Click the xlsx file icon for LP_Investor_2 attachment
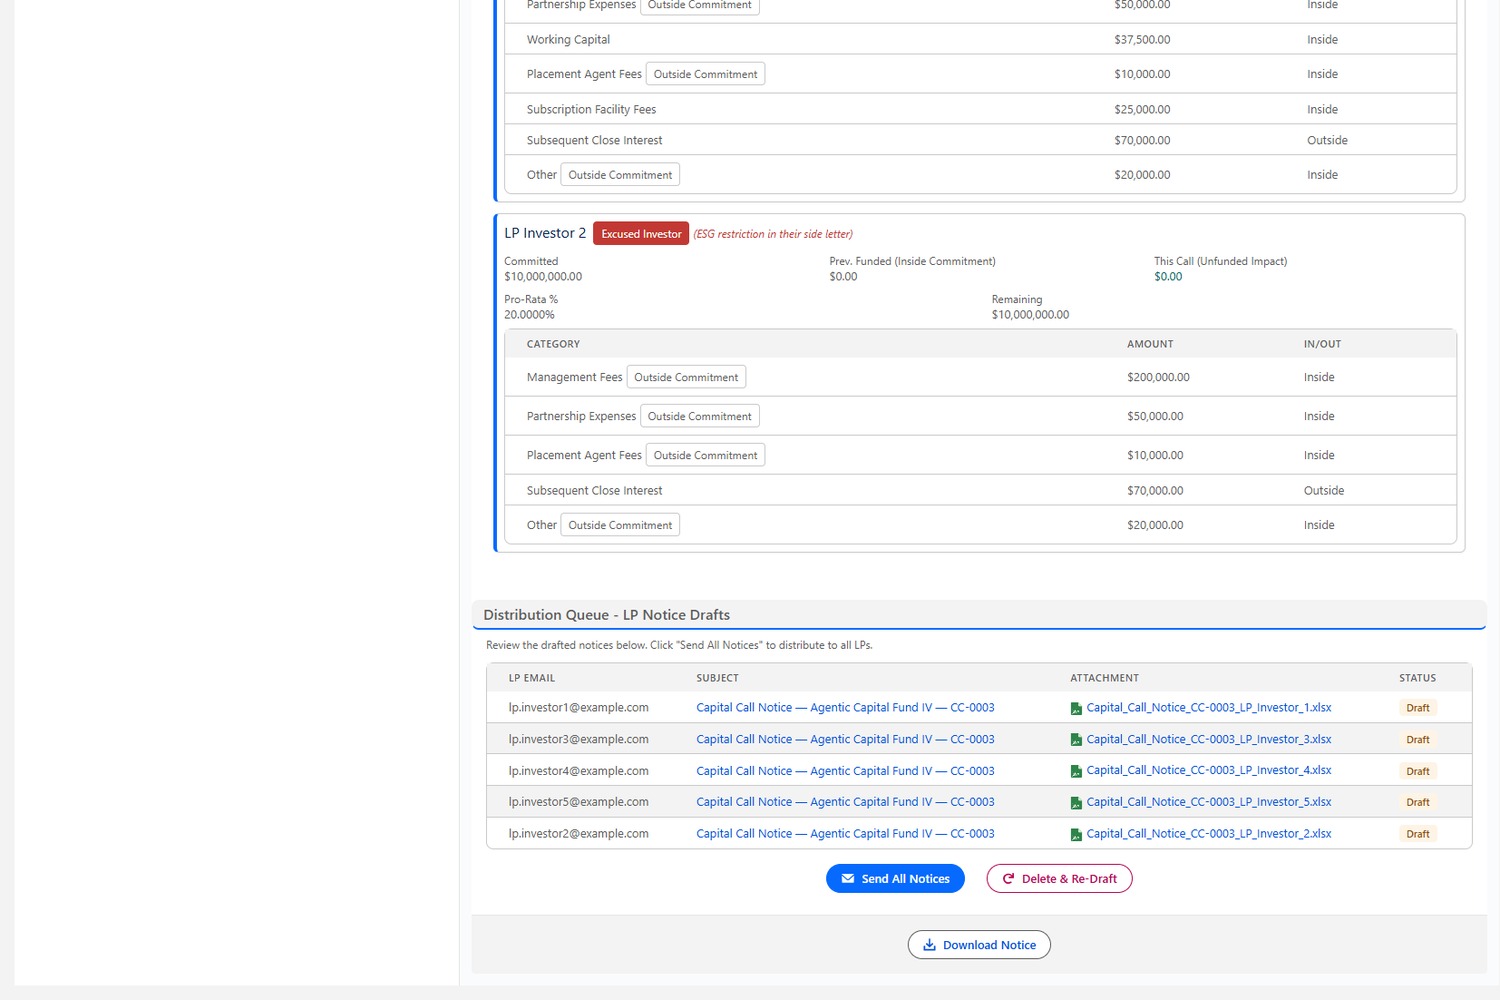This screenshot has height=1000, width=1500. click(x=1076, y=834)
